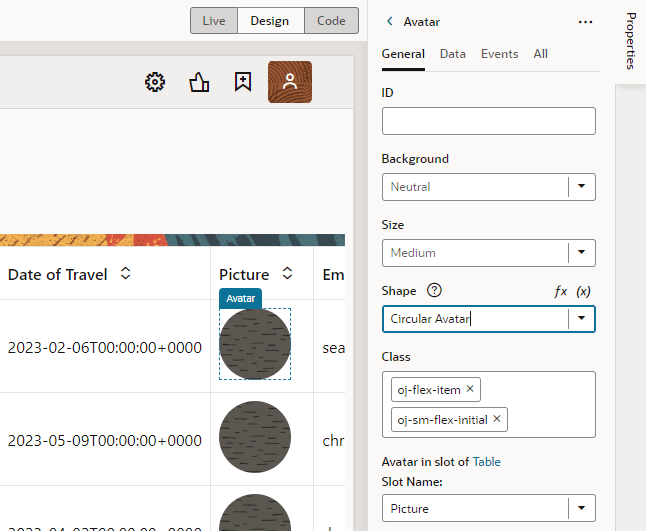Sort by Date of Travel column

click(x=126, y=273)
